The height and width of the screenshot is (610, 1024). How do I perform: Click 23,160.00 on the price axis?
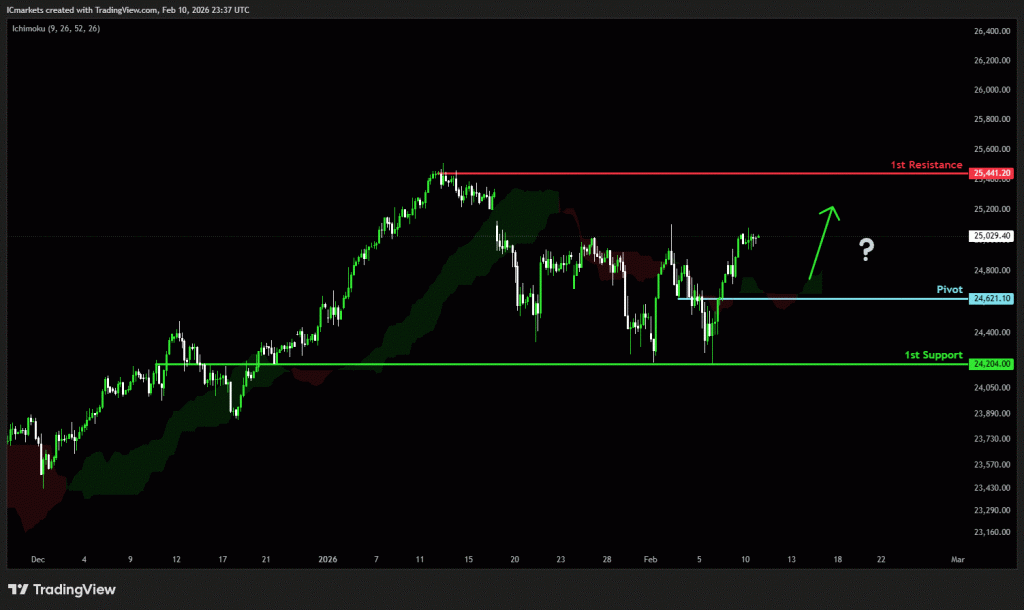[991, 532]
